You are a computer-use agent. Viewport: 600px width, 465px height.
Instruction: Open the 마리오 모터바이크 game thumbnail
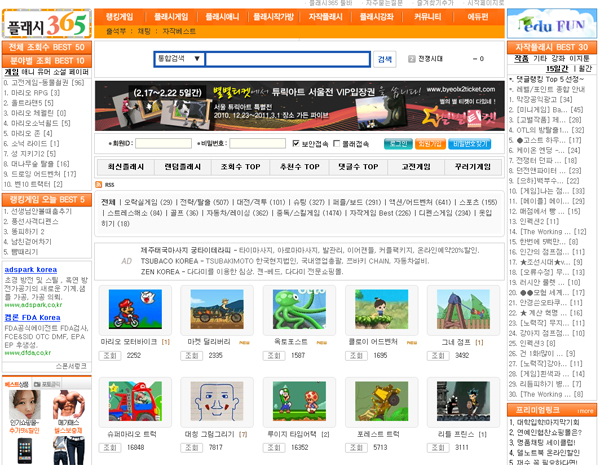coord(135,309)
